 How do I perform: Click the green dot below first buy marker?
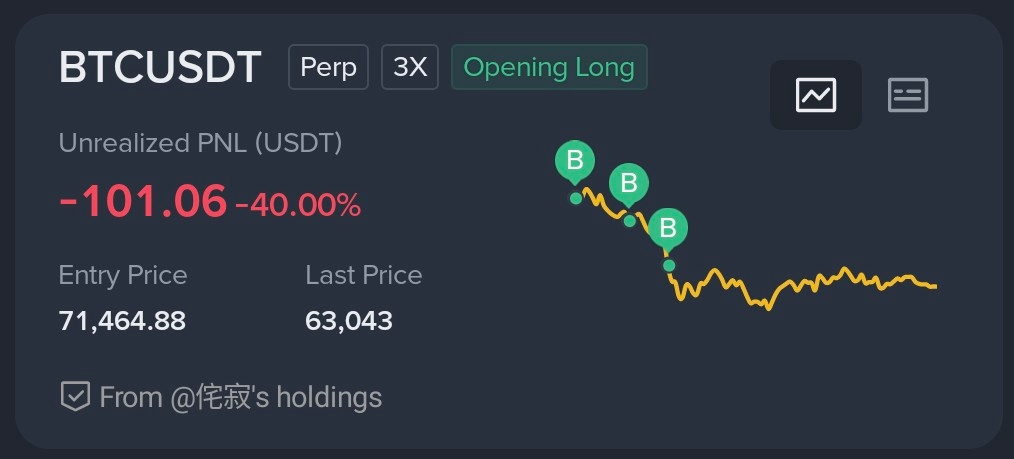pos(576,198)
